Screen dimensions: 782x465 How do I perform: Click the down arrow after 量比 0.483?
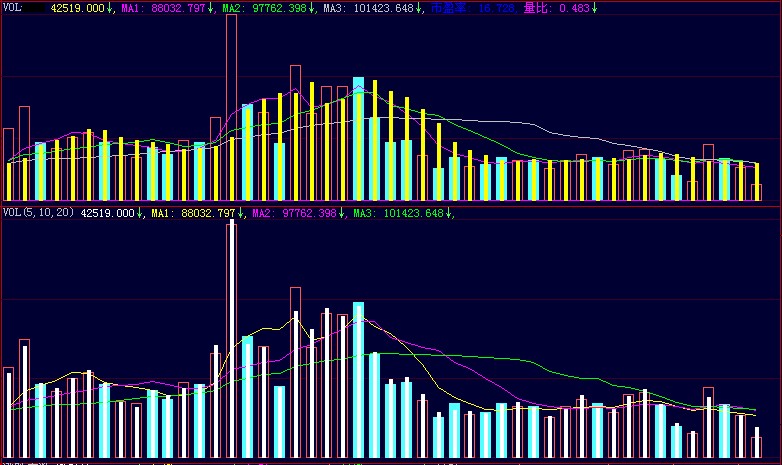[x=594, y=8]
